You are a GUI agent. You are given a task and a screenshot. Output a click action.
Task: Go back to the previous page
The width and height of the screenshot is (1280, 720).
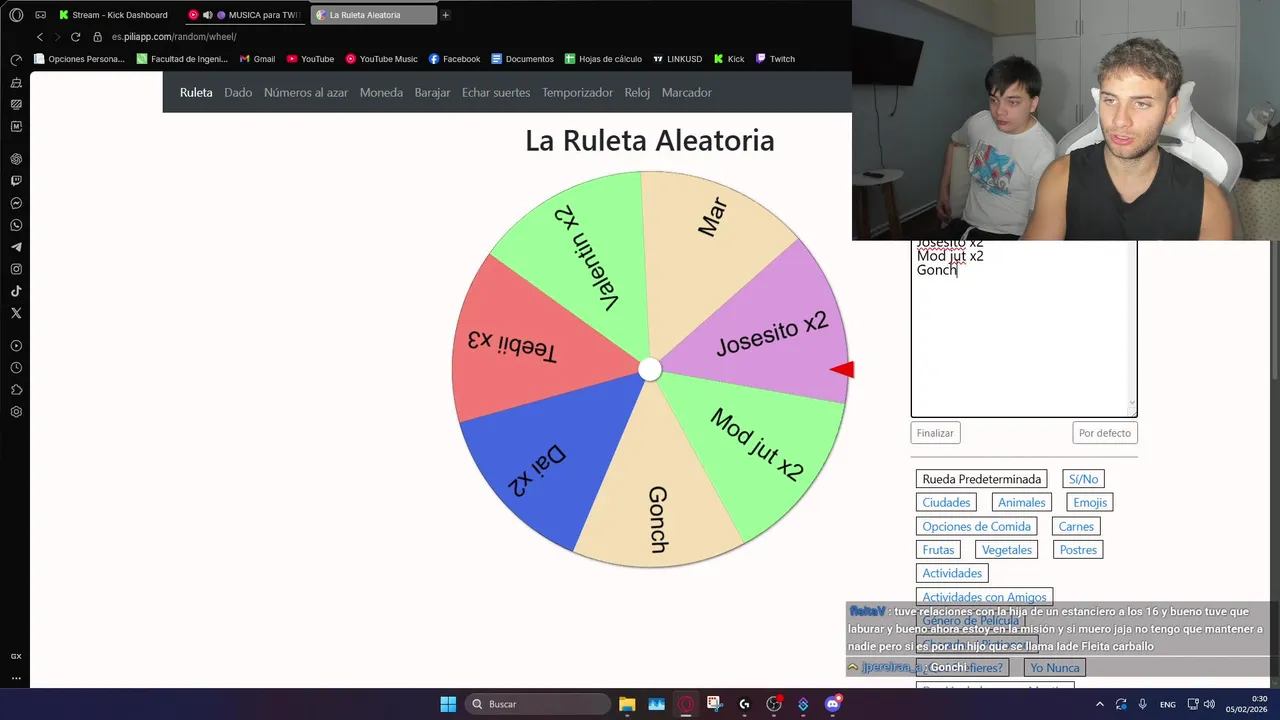pos(40,37)
